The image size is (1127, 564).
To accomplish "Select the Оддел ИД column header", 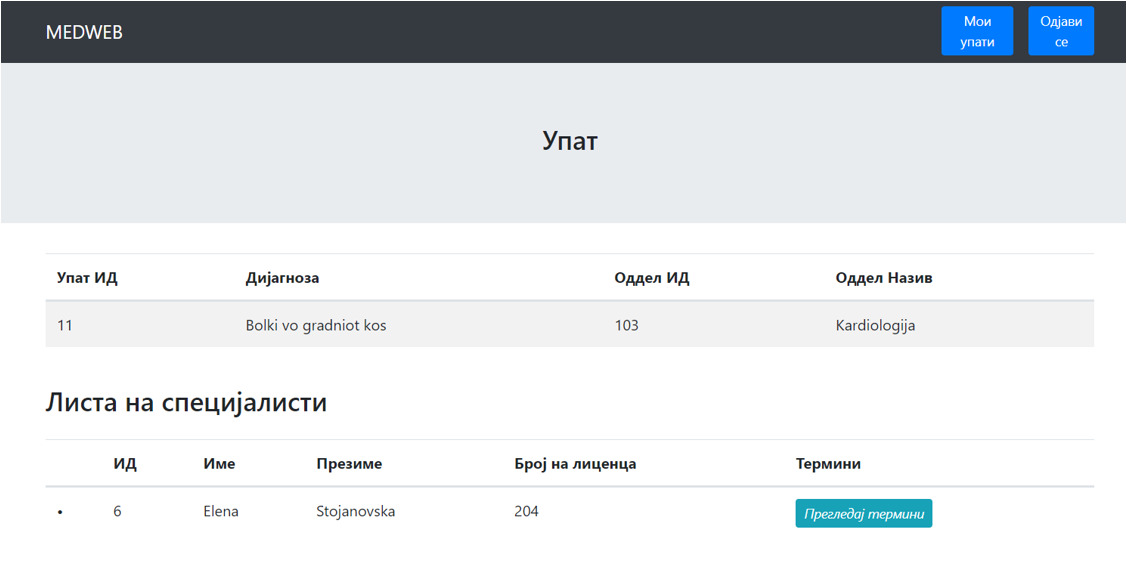I will click(x=651, y=277).
